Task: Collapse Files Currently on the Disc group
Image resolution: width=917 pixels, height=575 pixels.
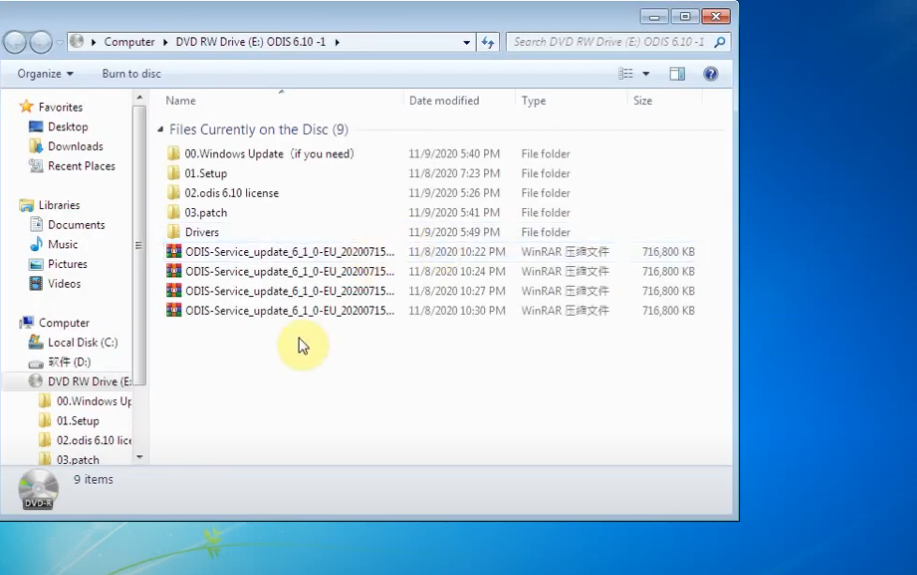Action: (x=160, y=129)
